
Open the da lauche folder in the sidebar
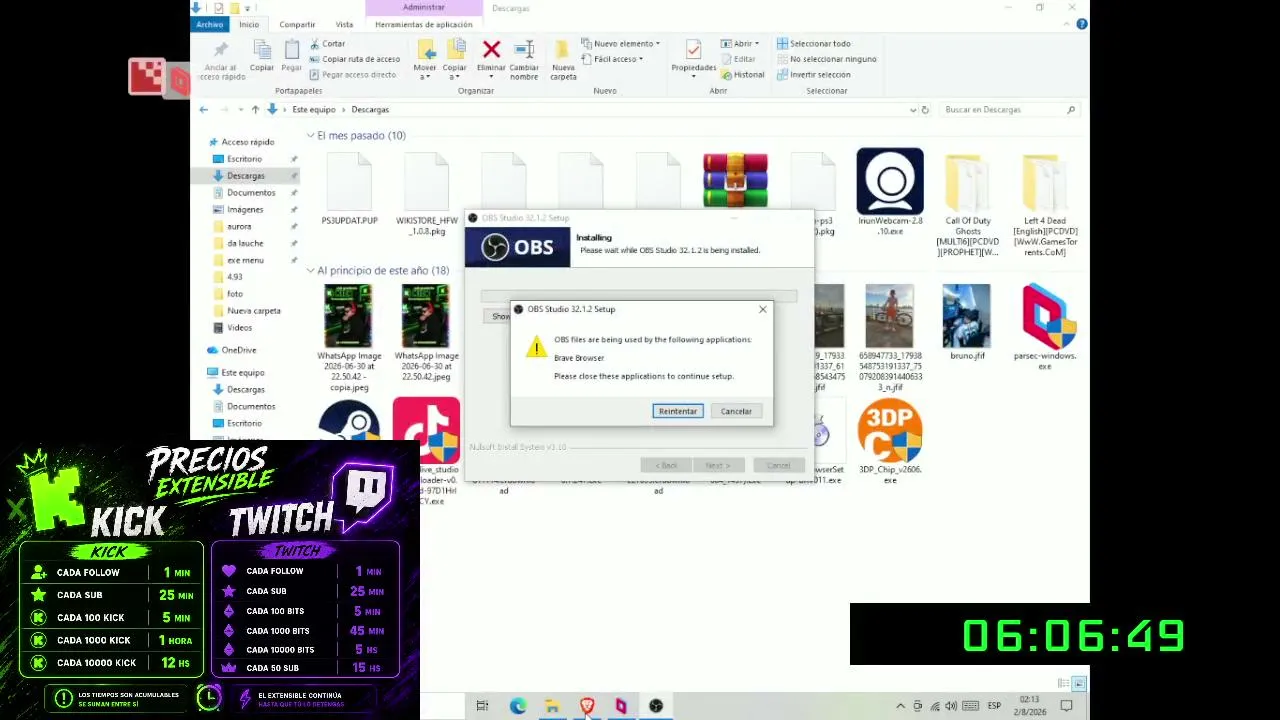pyautogui.click(x=245, y=244)
